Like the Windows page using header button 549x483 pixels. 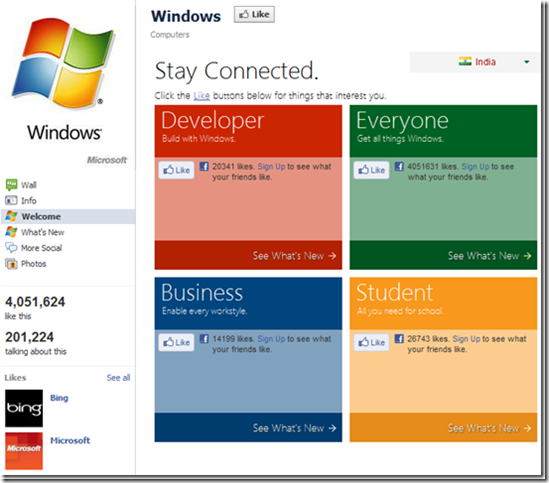tap(254, 14)
